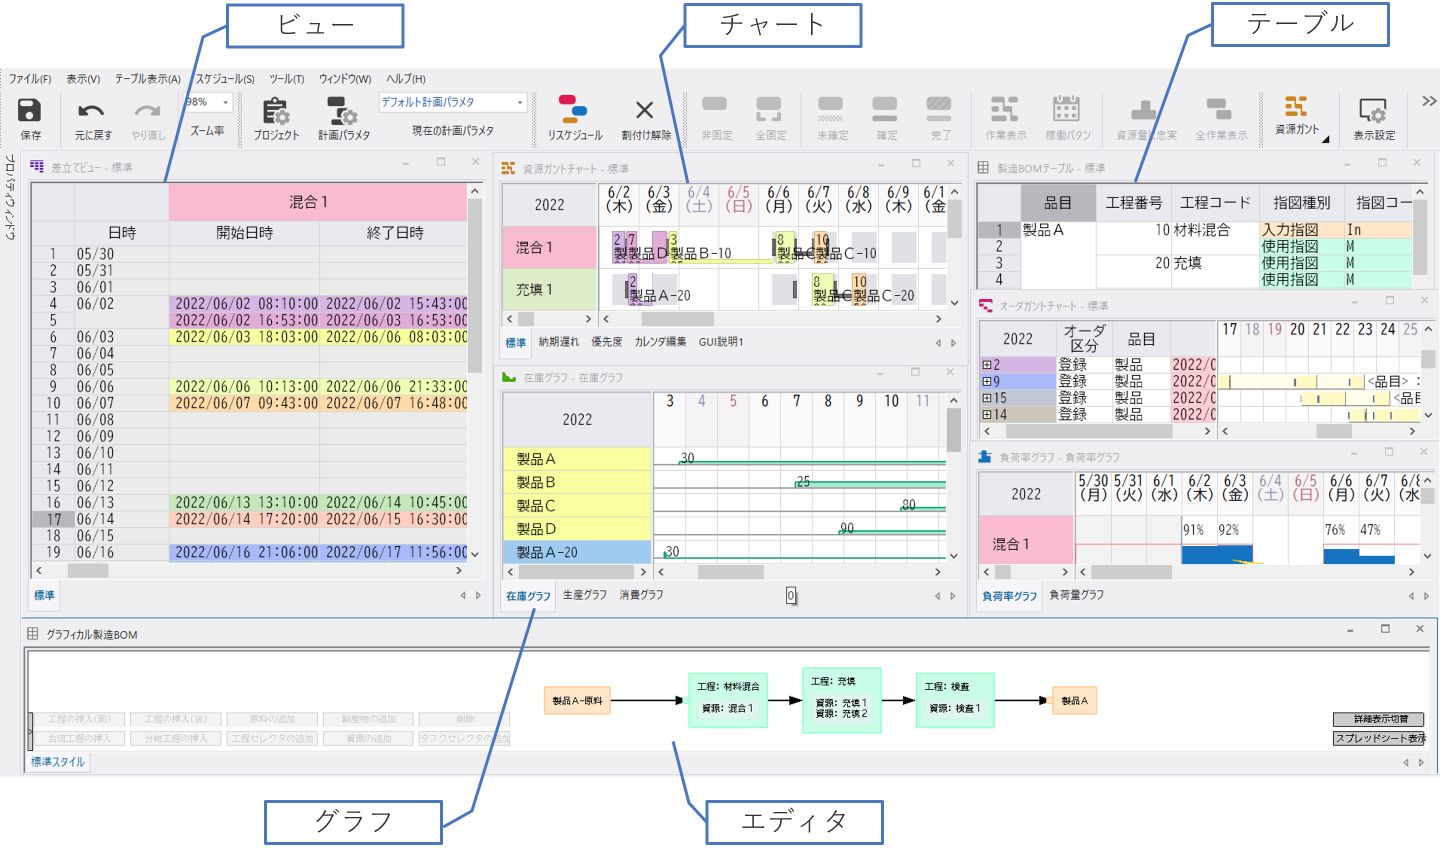Expand order row 14 in the order Gantt chart
The image size is (1440, 856).
click(x=986, y=414)
